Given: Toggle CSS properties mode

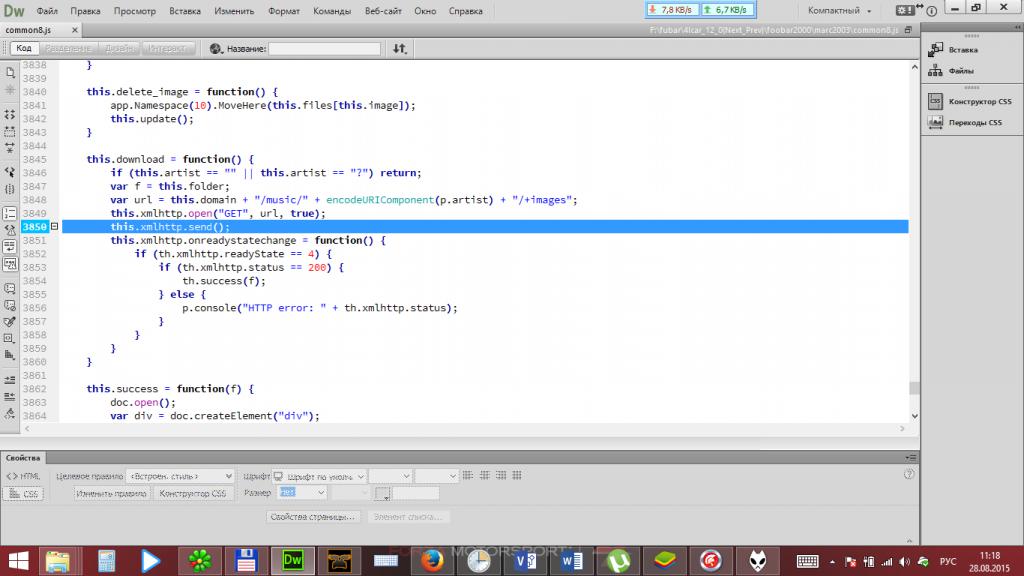Looking at the screenshot, I should (24, 494).
